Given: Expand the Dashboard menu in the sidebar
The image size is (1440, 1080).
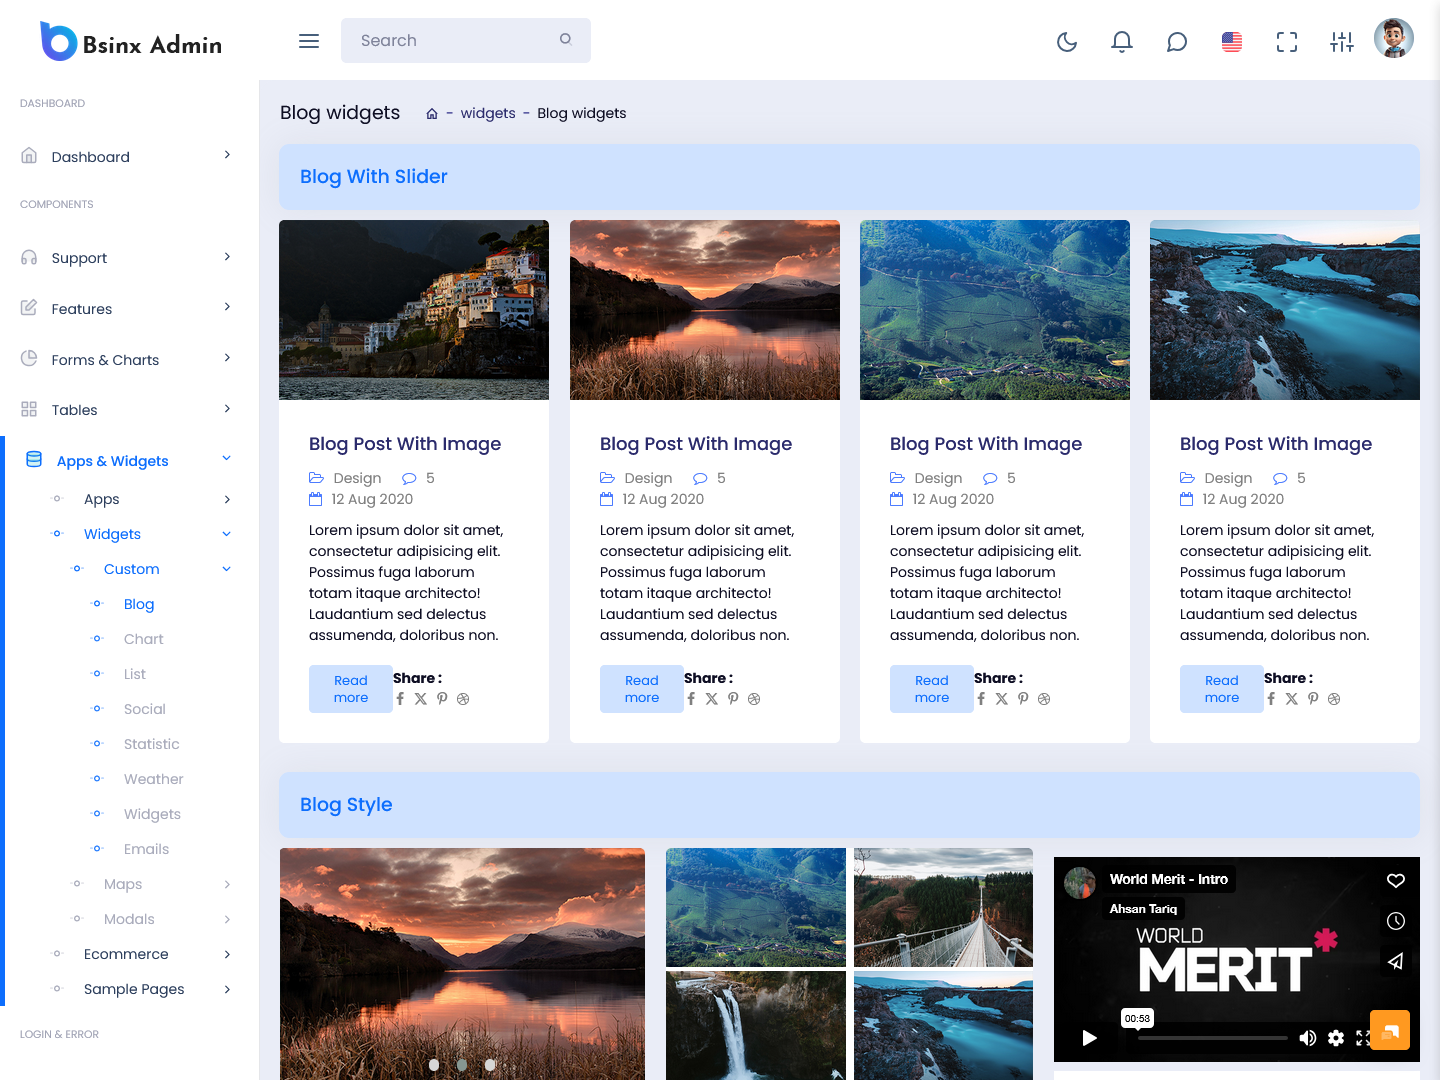Looking at the screenshot, I should point(126,157).
